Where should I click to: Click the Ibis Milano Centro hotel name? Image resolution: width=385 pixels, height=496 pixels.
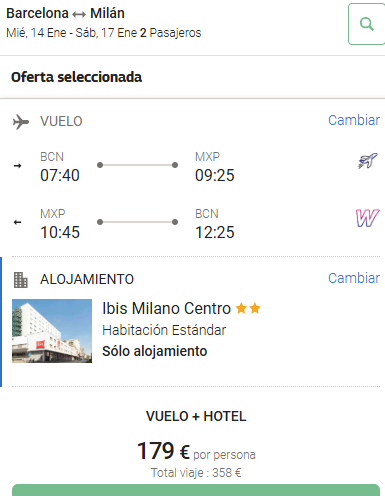[x=166, y=308]
